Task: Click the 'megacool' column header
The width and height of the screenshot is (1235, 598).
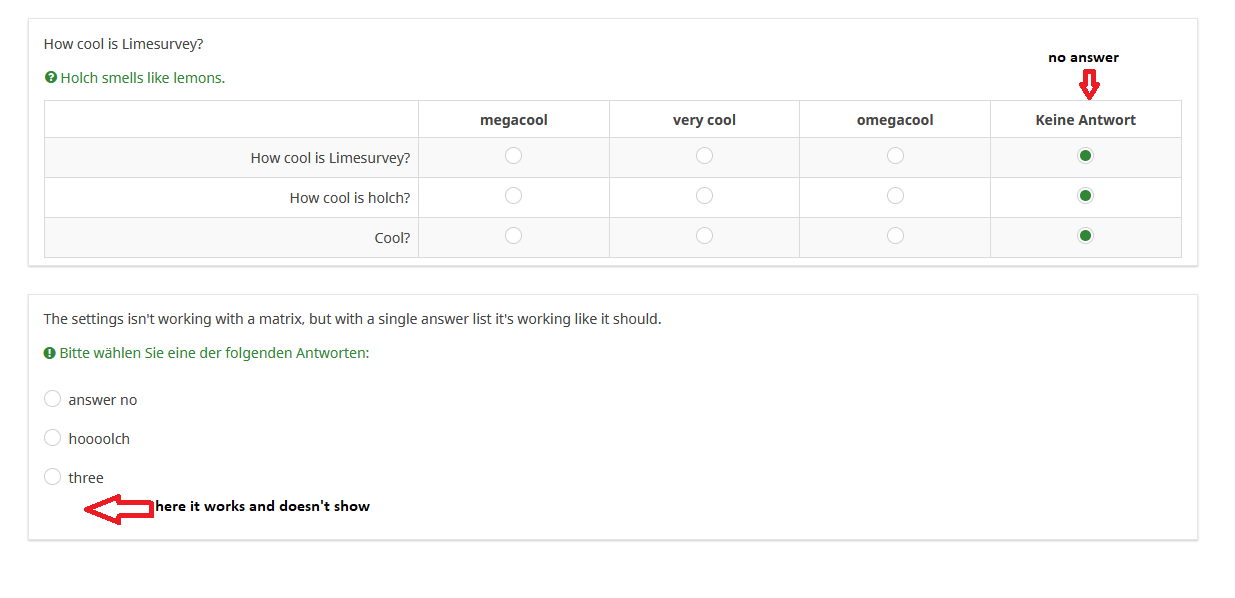Action: [x=514, y=120]
